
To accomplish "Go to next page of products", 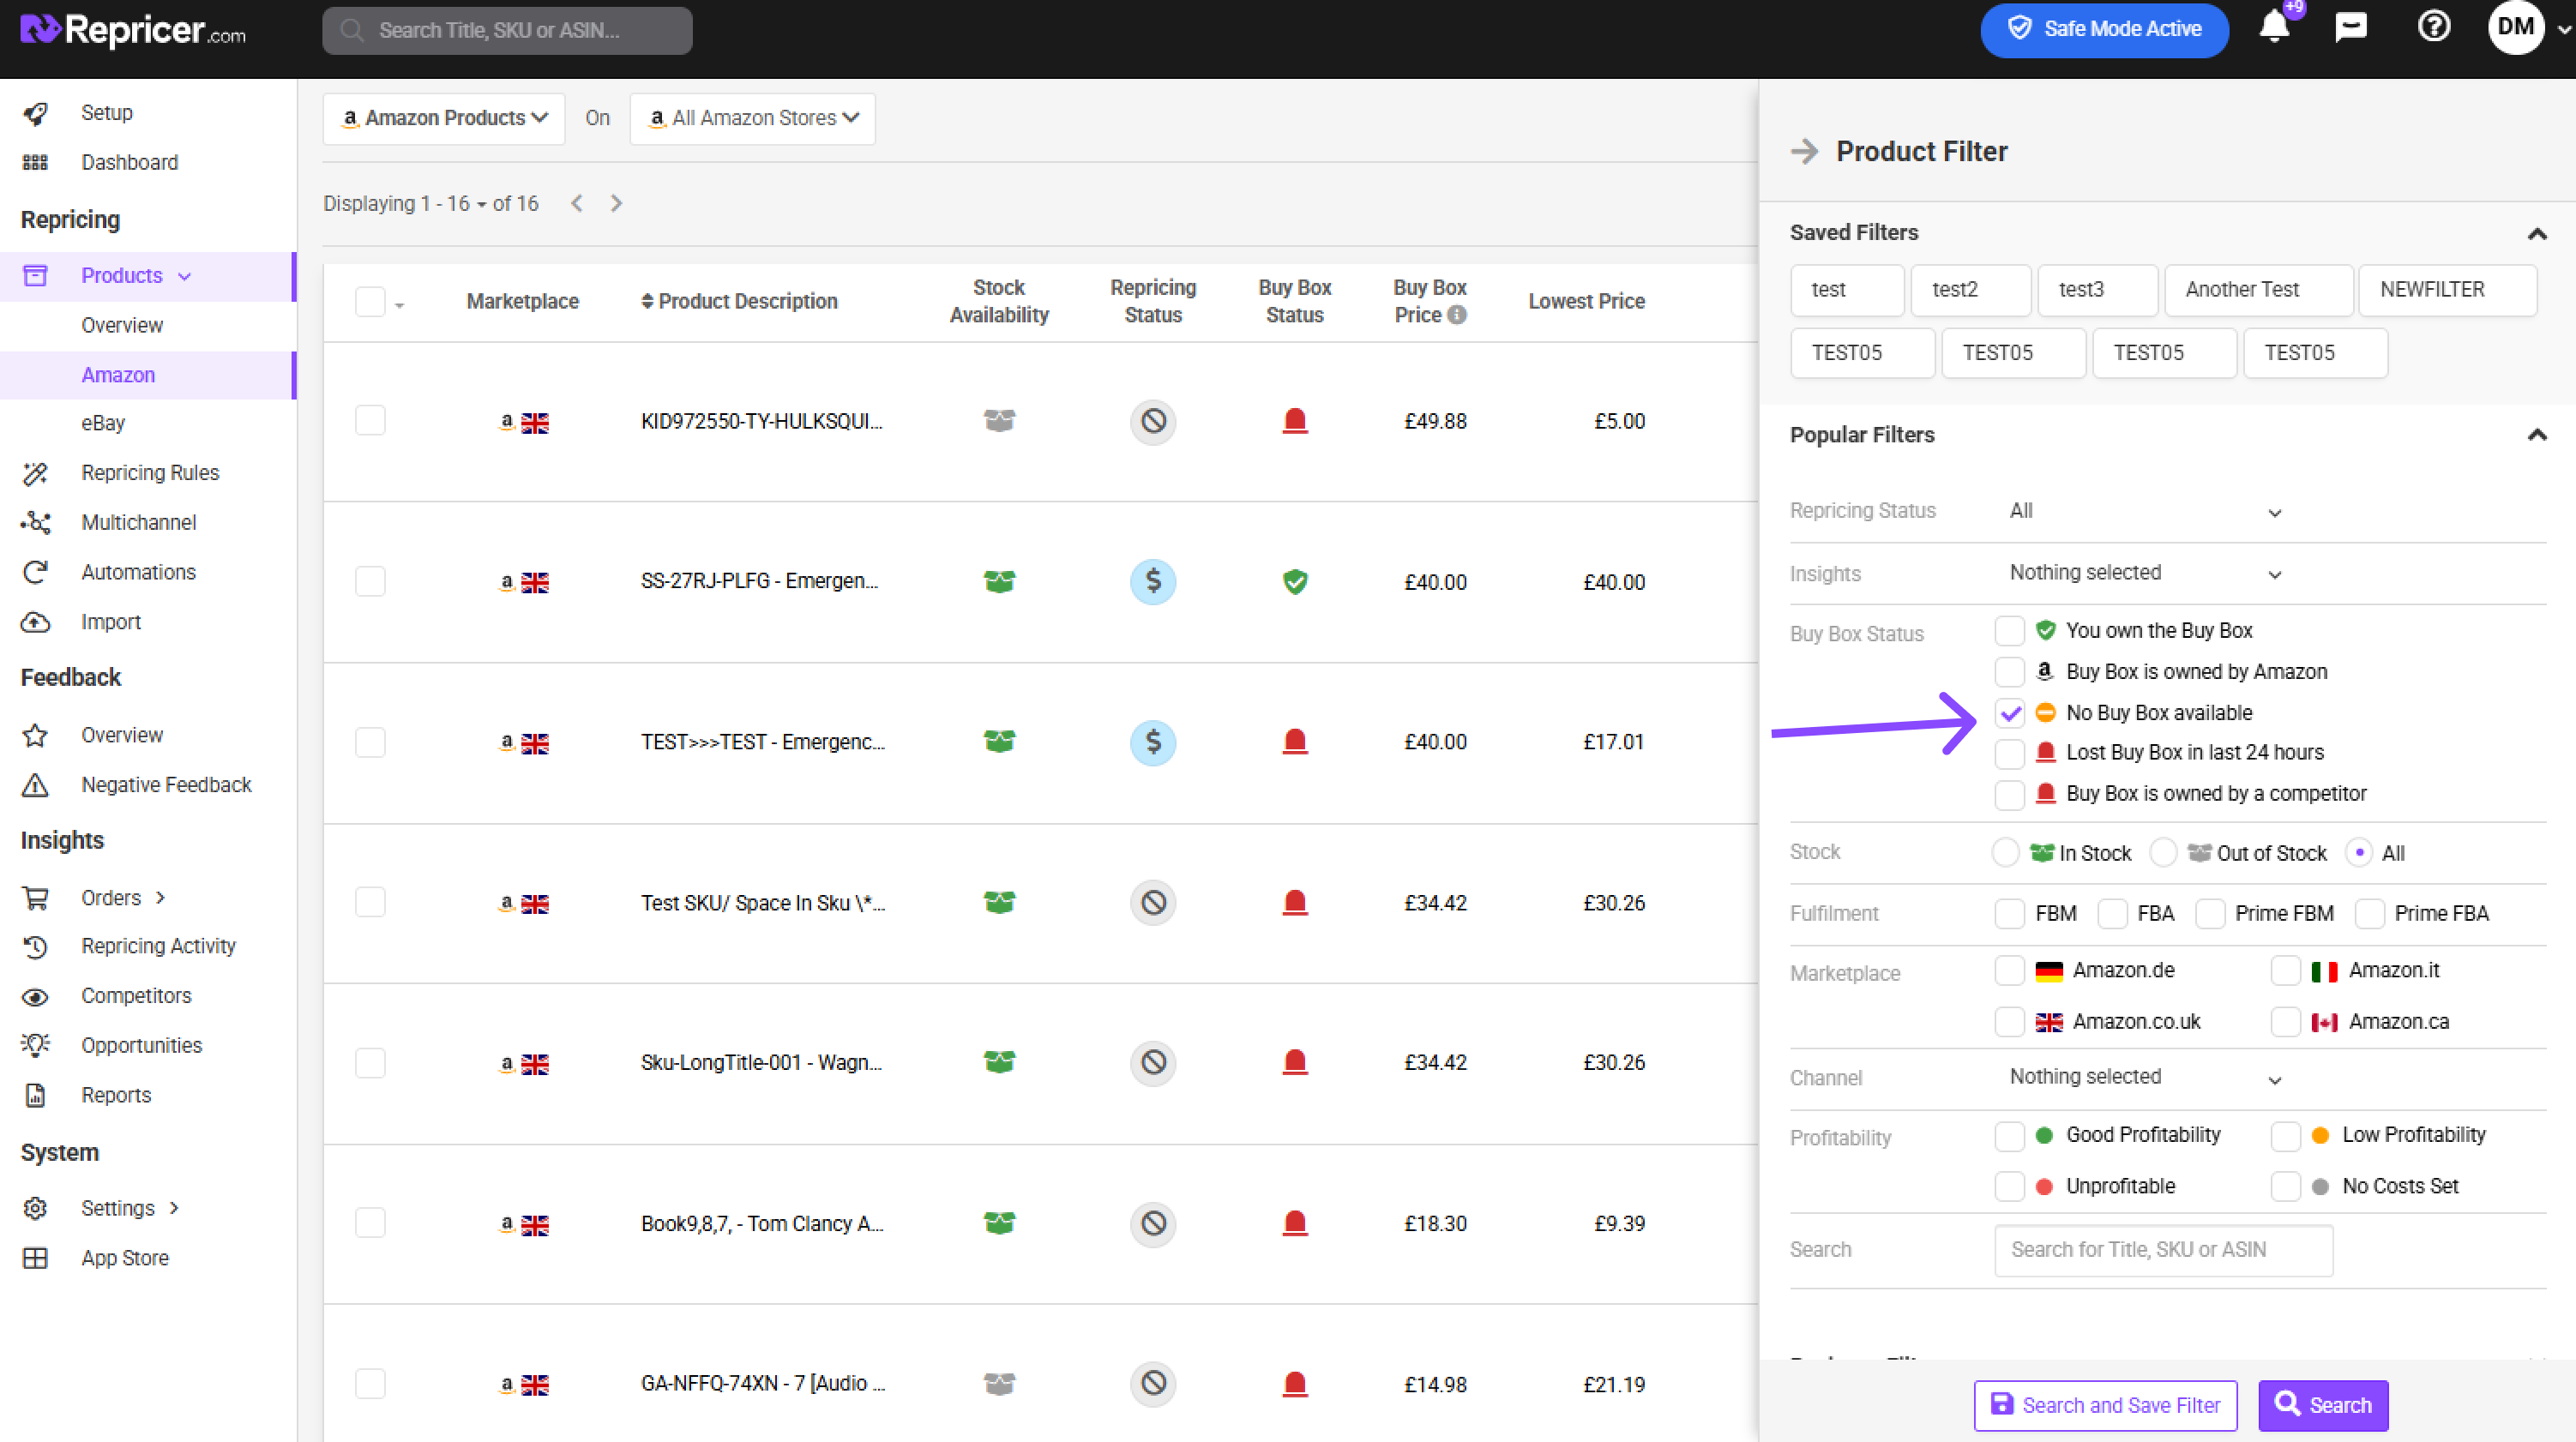I will pyautogui.click(x=616, y=203).
